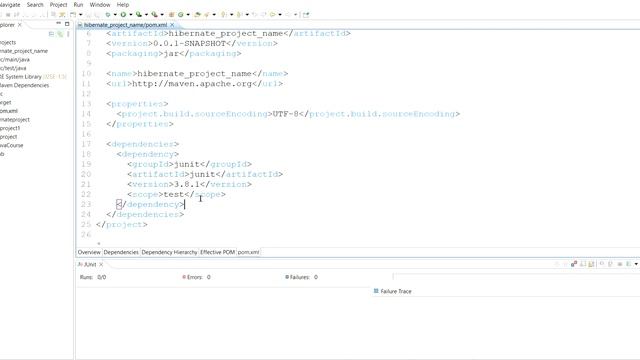Select JRE System Library tree node

(x=33, y=77)
